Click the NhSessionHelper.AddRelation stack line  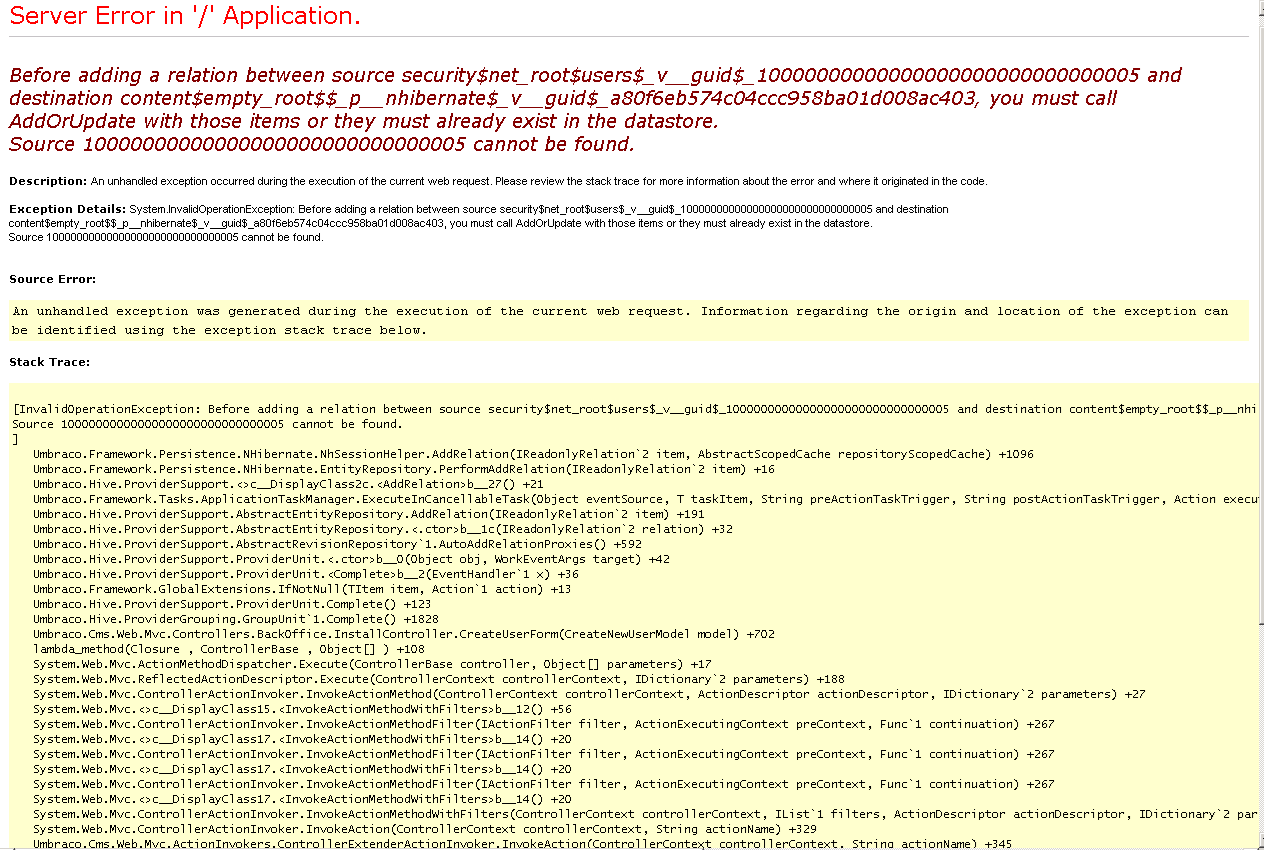coord(533,454)
